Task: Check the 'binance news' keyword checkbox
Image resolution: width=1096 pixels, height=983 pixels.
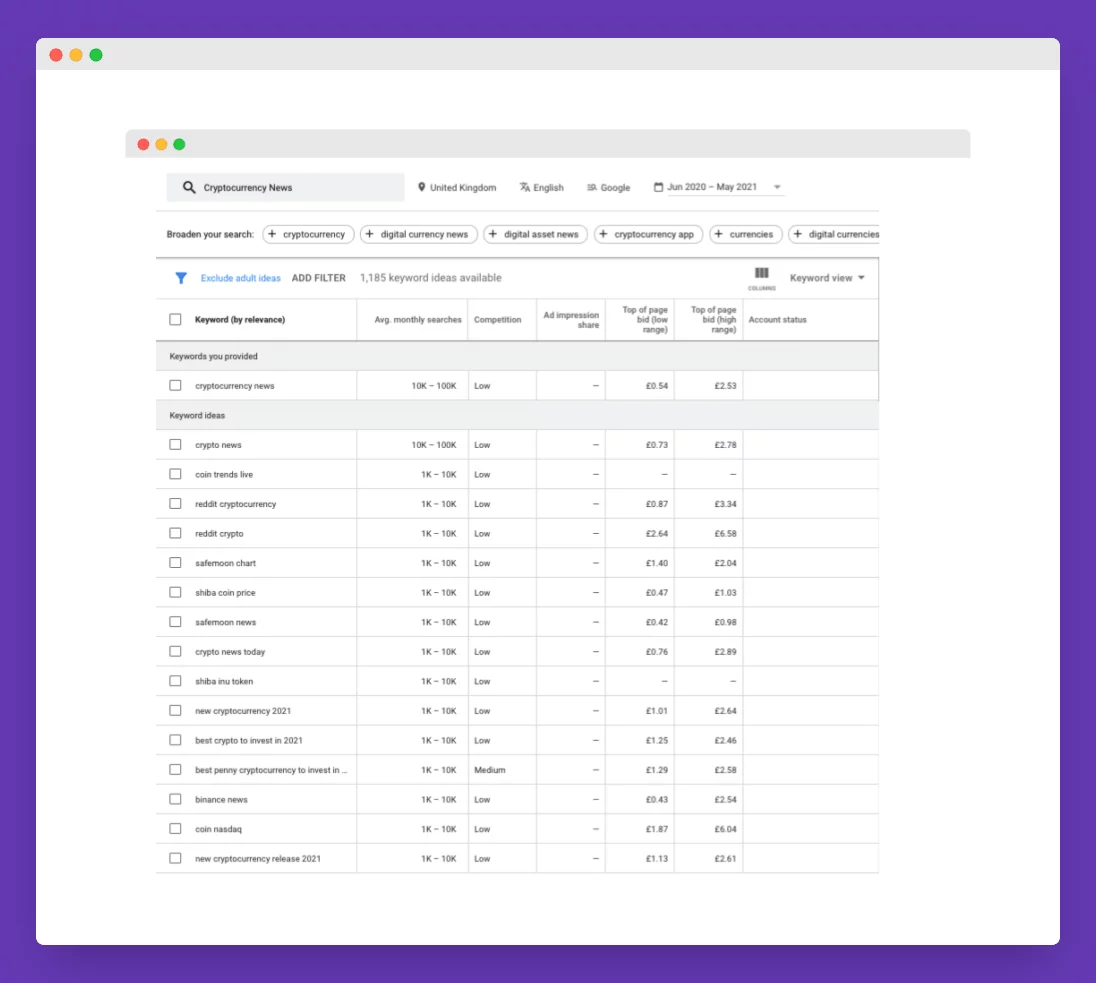Action: tap(175, 800)
